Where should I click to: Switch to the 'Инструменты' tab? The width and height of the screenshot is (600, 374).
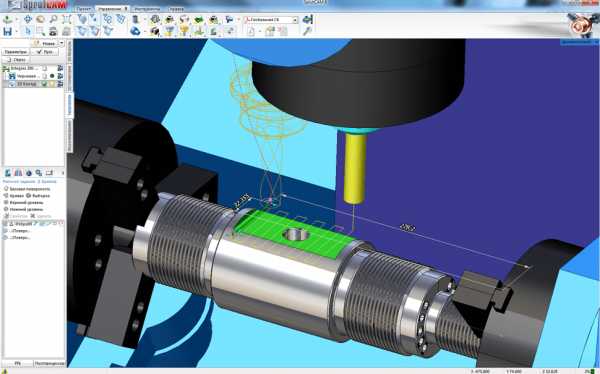[147, 8]
